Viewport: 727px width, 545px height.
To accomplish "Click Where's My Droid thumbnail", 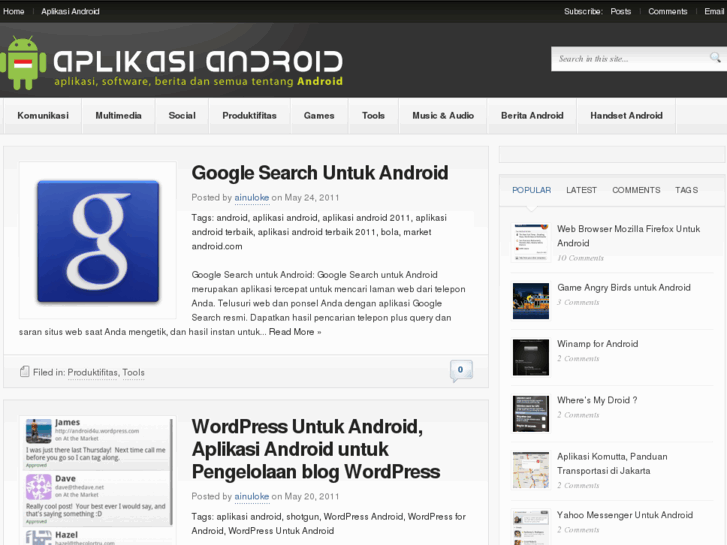I will (531, 414).
